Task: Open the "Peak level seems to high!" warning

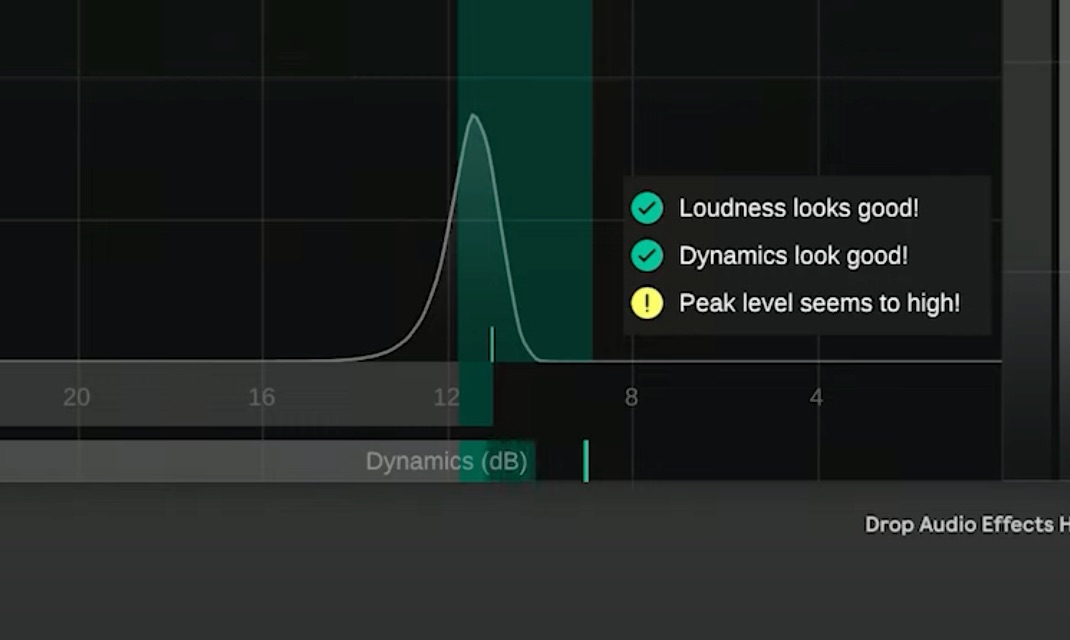Action: [819, 303]
